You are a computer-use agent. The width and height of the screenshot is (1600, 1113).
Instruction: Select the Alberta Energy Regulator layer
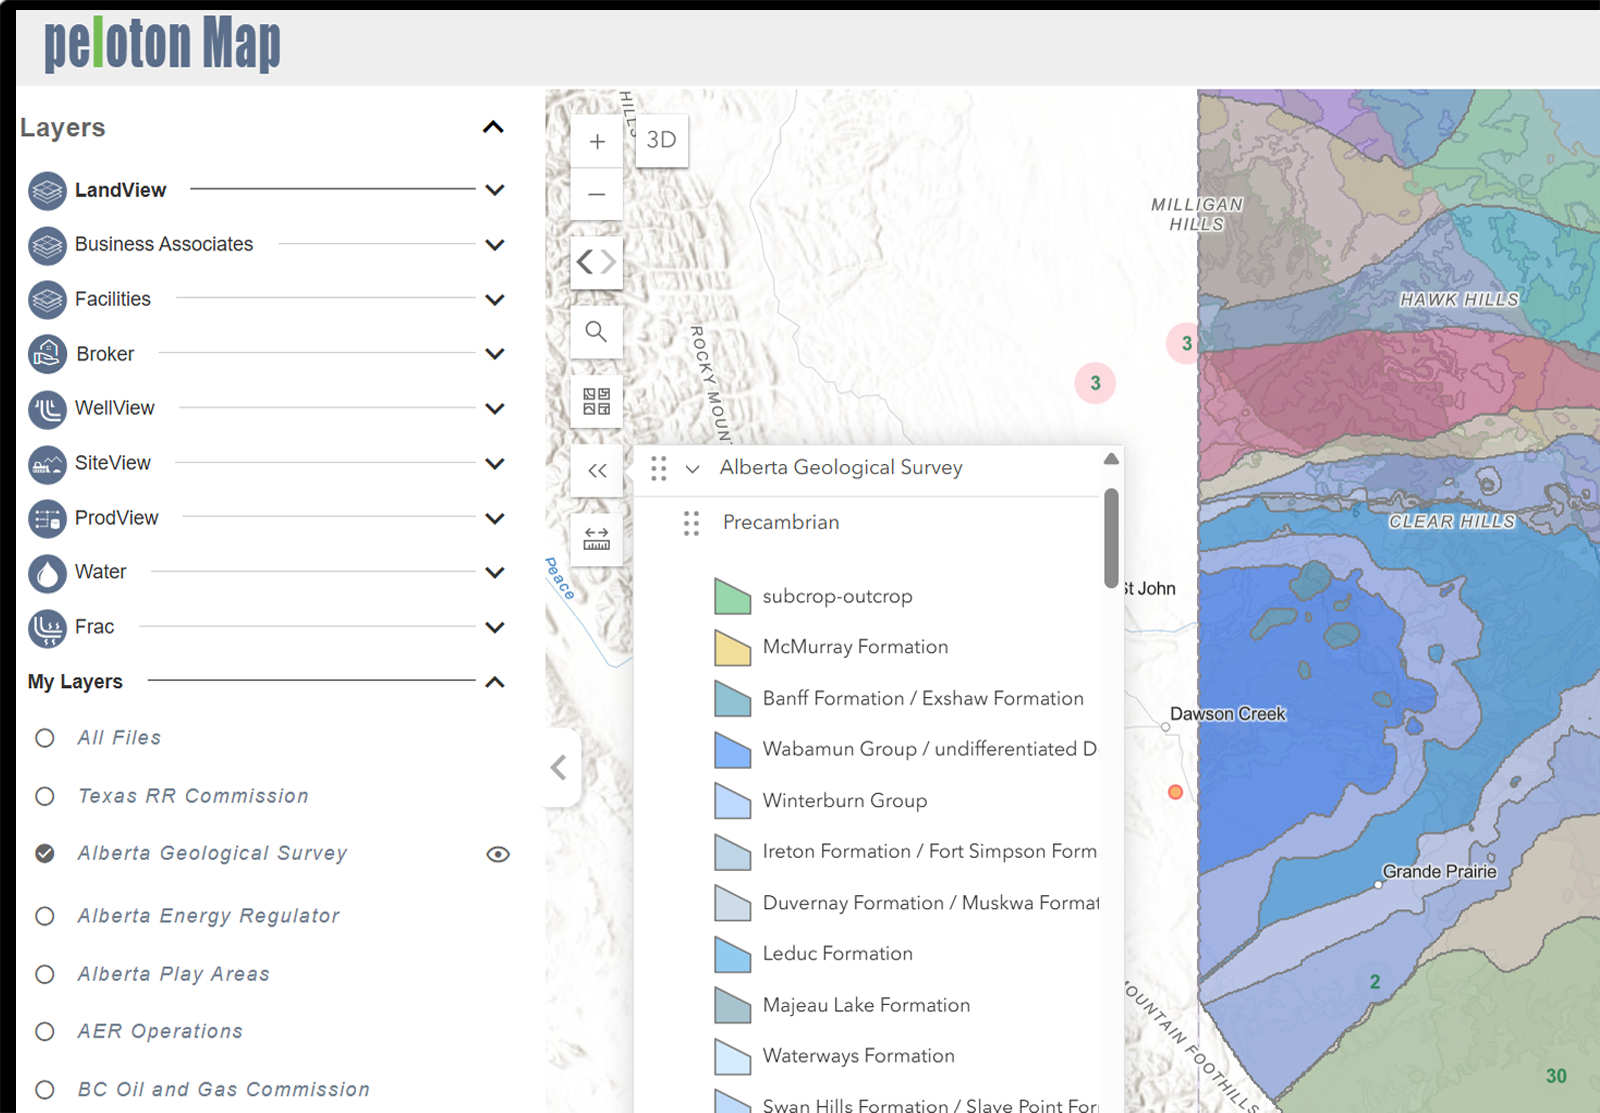click(x=45, y=916)
